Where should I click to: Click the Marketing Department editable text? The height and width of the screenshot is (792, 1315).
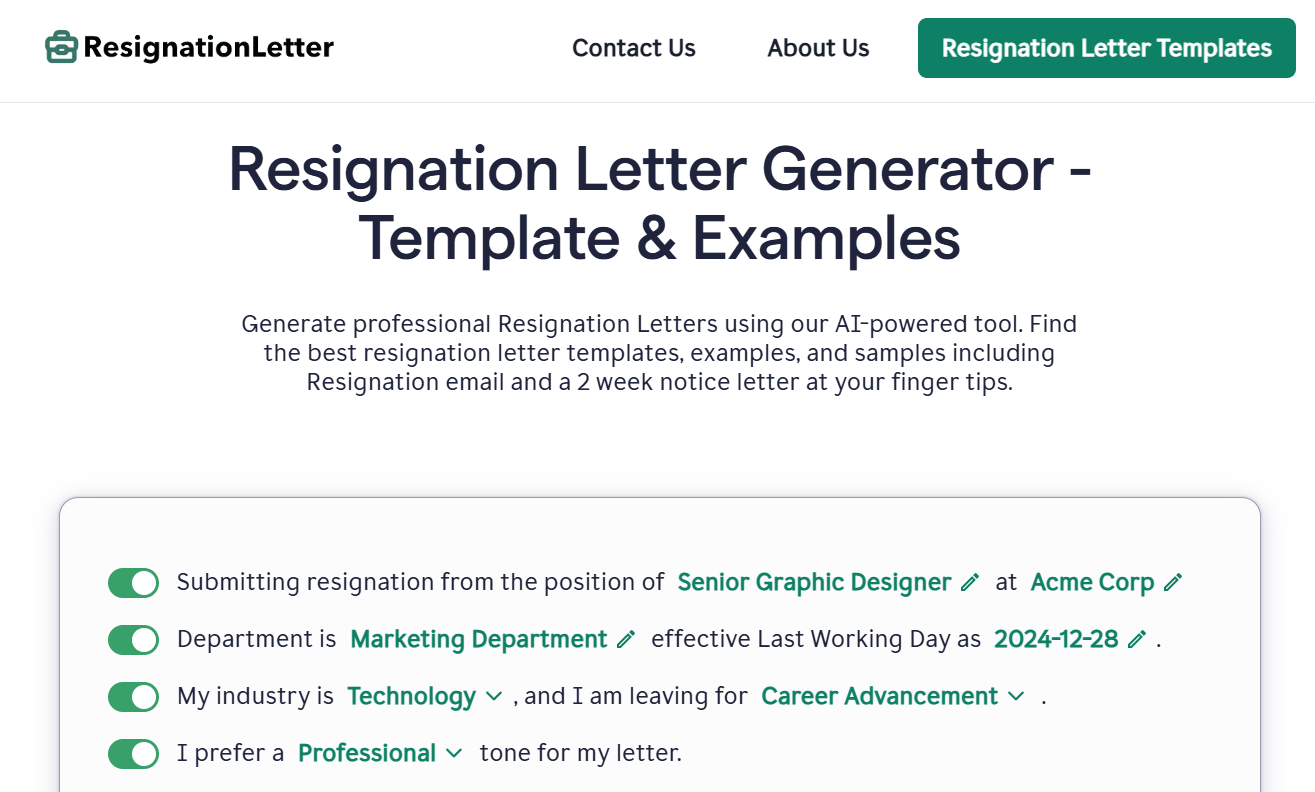(x=479, y=639)
